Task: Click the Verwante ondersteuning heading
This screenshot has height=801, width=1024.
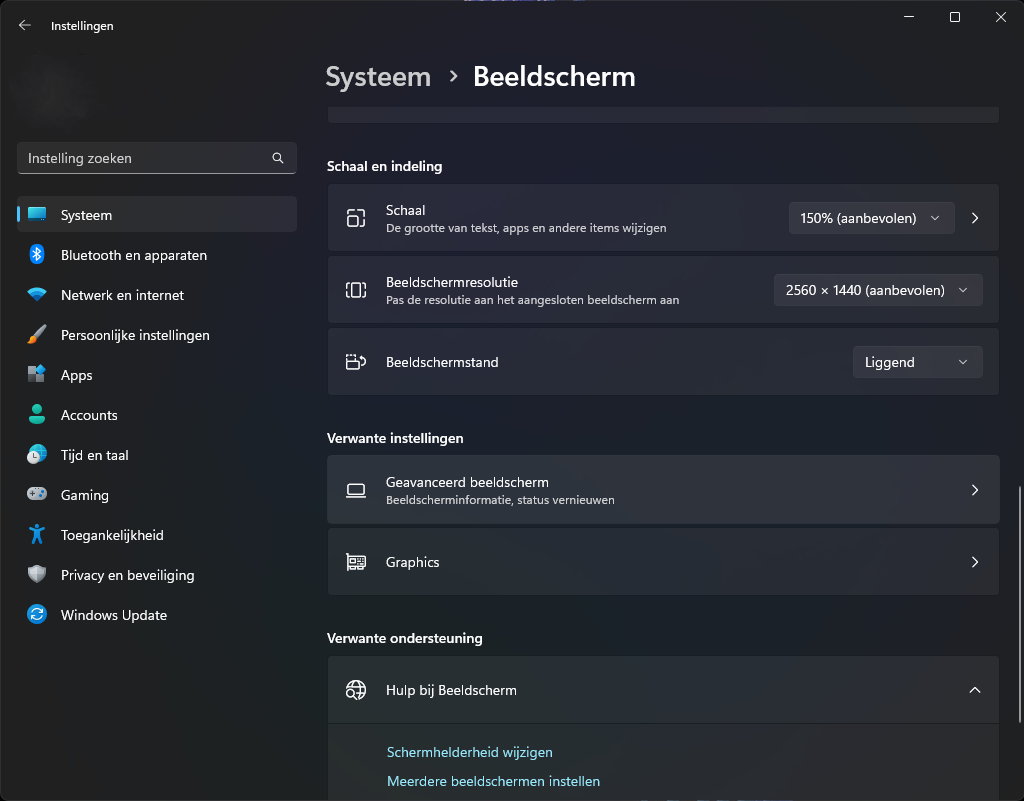Action: click(404, 638)
